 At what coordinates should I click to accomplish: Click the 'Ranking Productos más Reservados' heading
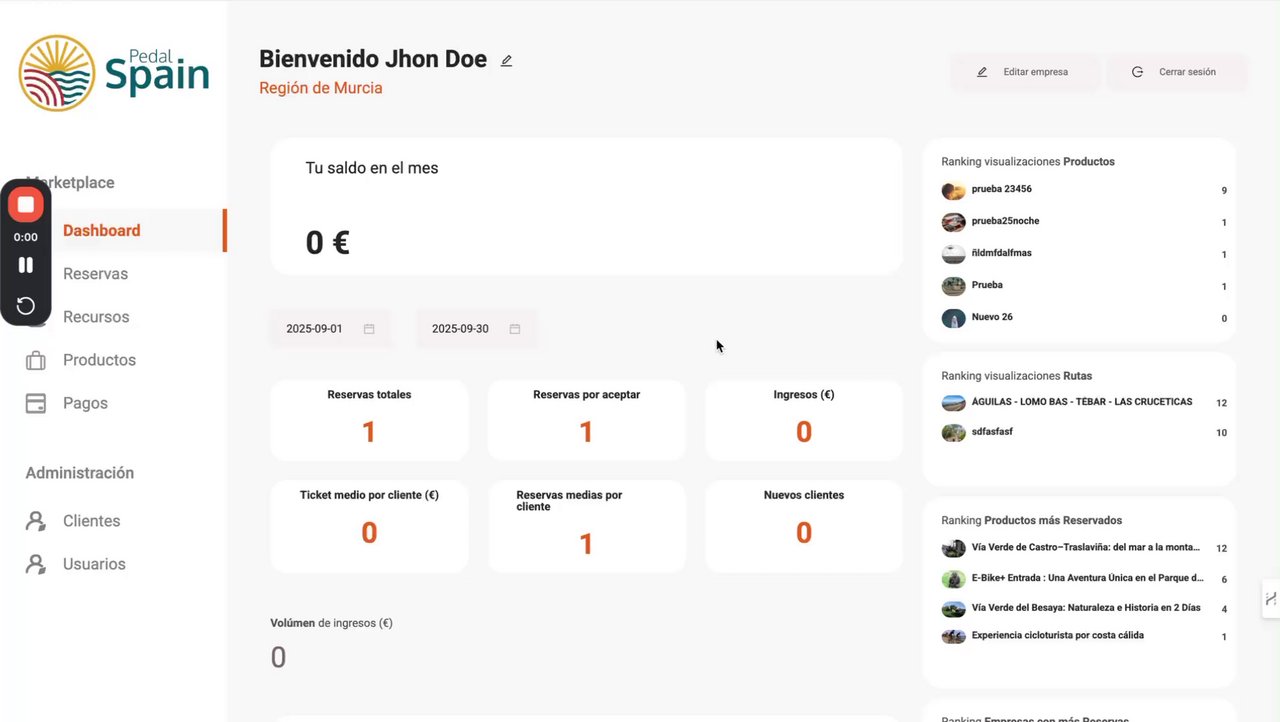pyautogui.click(x=1031, y=520)
